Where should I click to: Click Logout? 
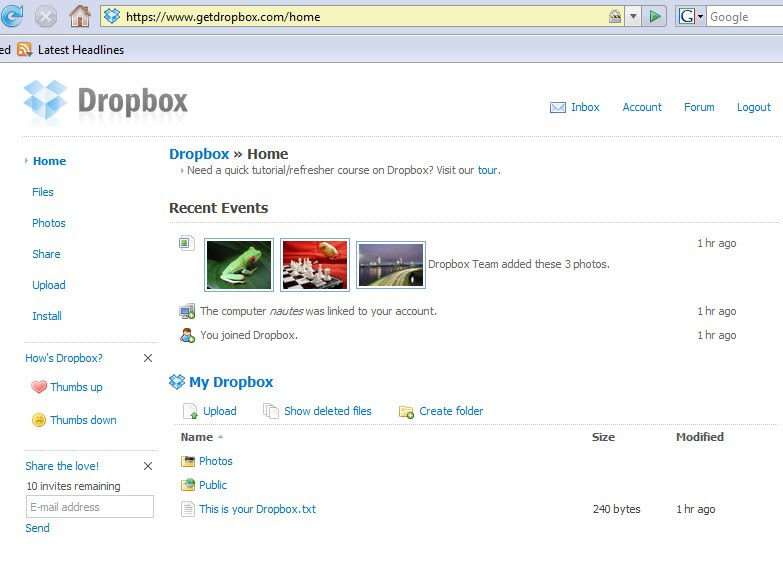pos(754,107)
